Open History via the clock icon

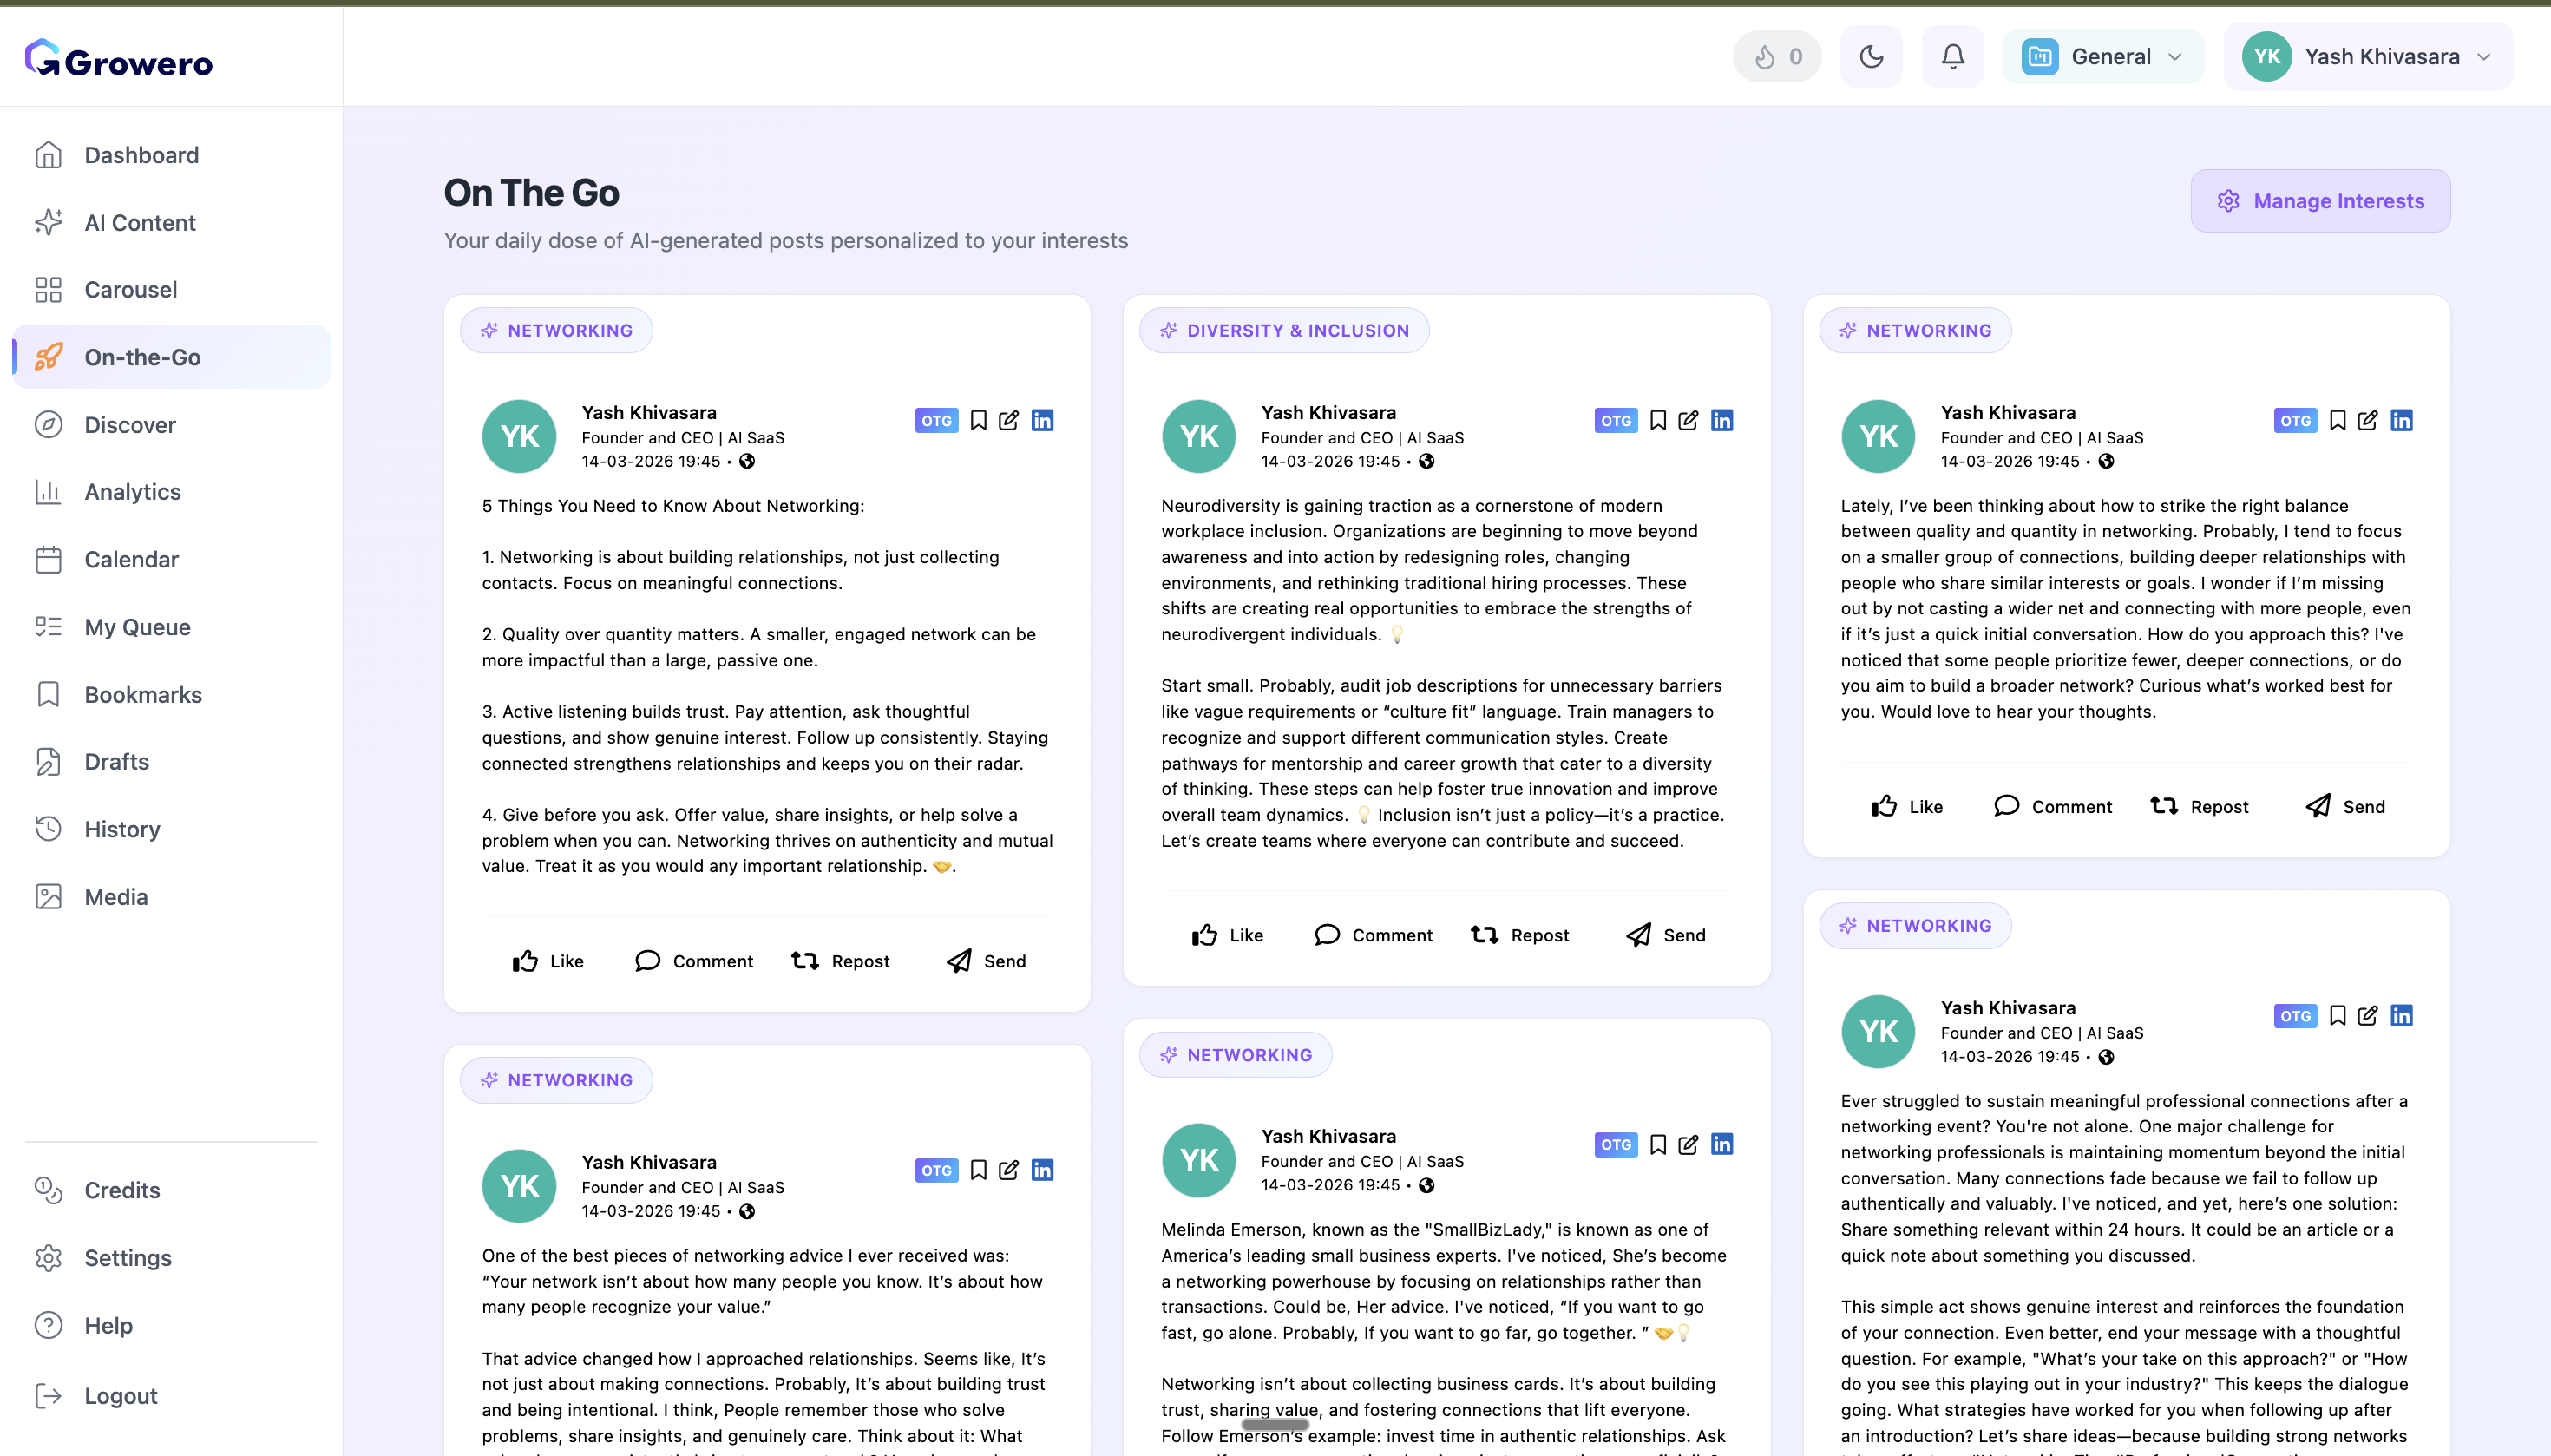(122, 829)
